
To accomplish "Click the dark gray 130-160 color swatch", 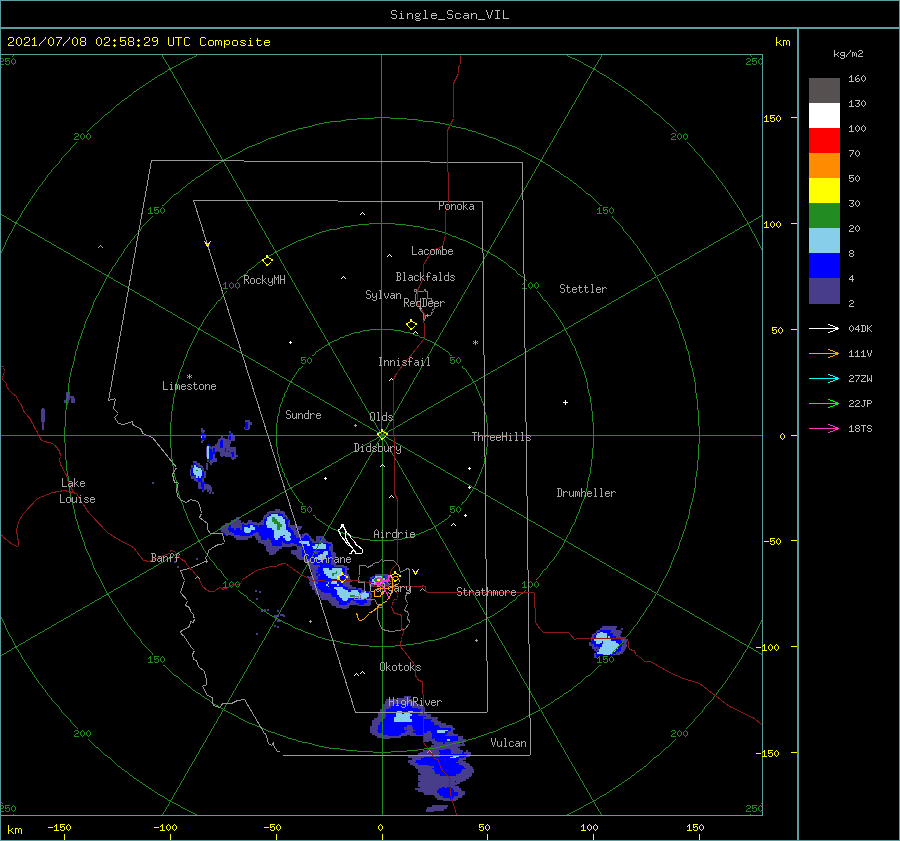I will pyautogui.click(x=824, y=90).
